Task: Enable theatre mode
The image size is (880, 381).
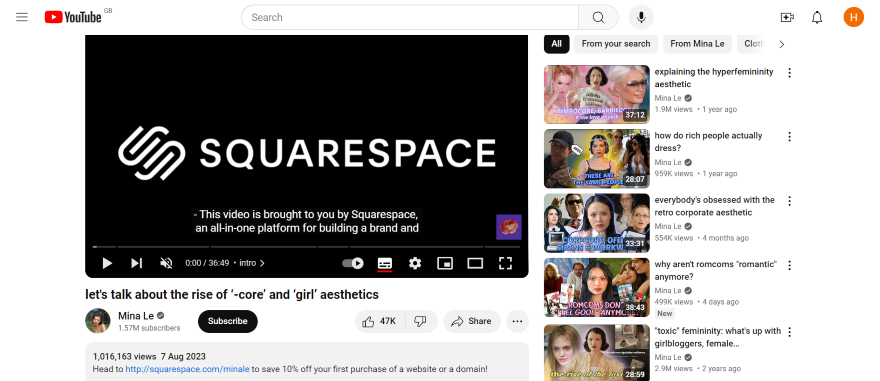Action: [x=475, y=263]
